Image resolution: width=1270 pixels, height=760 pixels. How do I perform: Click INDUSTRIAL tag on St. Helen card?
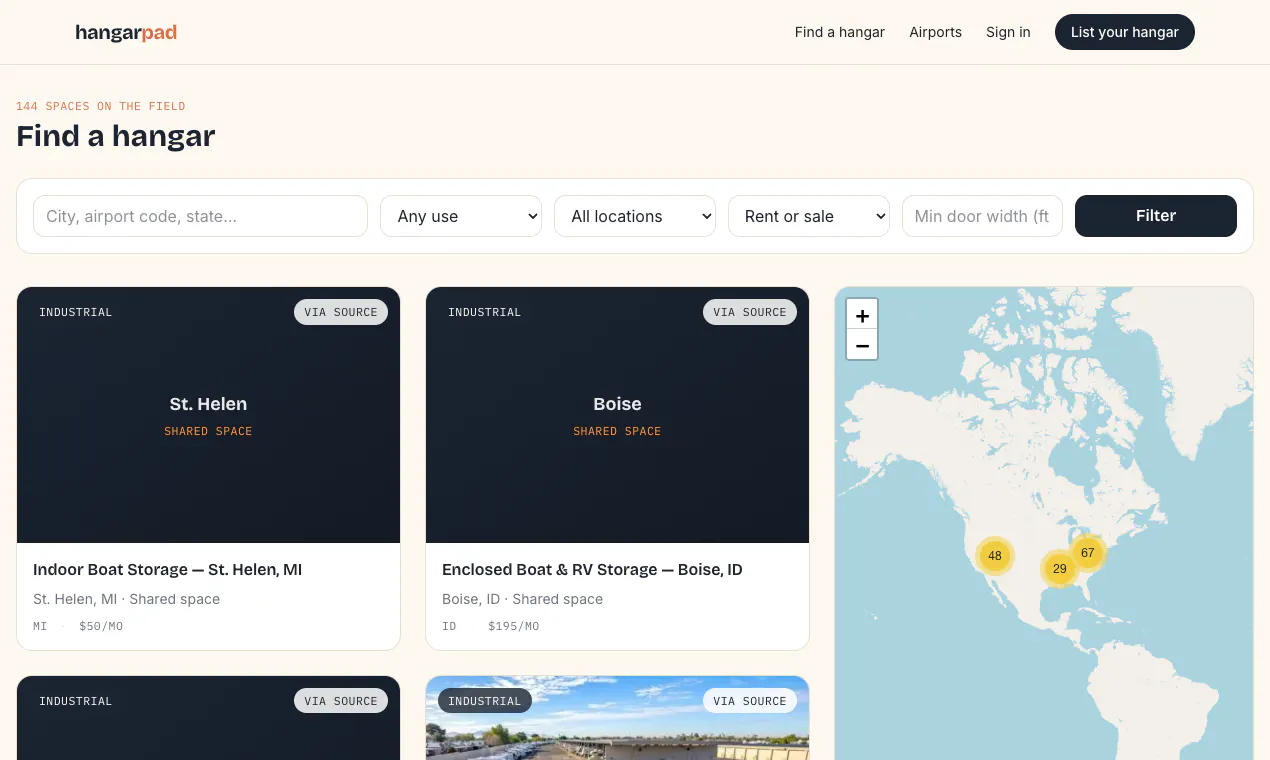point(76,312)
